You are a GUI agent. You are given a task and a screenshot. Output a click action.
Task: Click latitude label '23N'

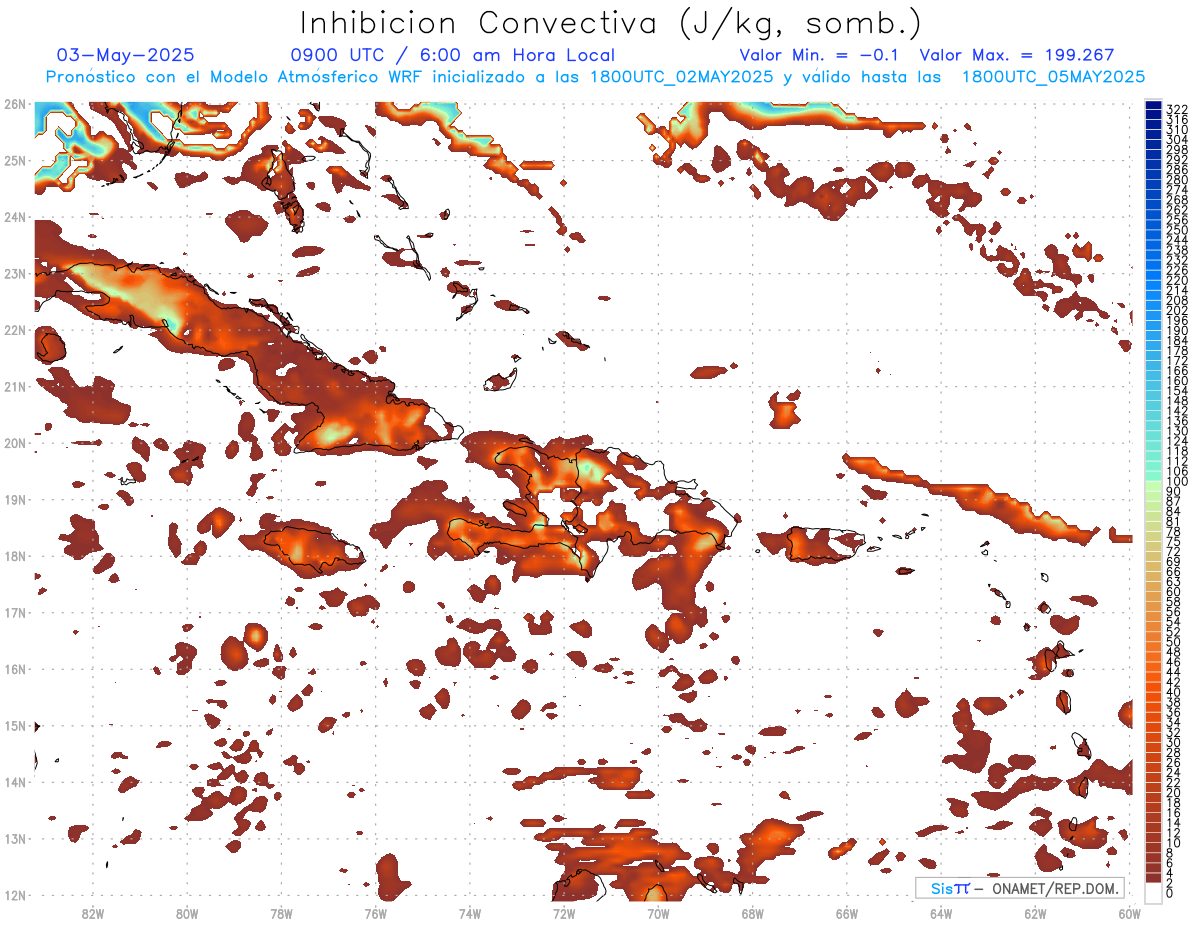coord(14,273)
